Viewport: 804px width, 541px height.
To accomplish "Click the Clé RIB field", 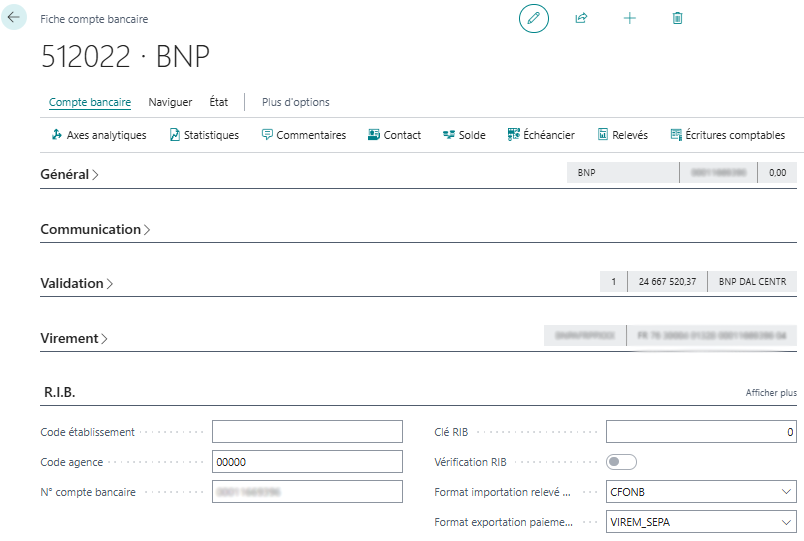I will coord(701,432).
